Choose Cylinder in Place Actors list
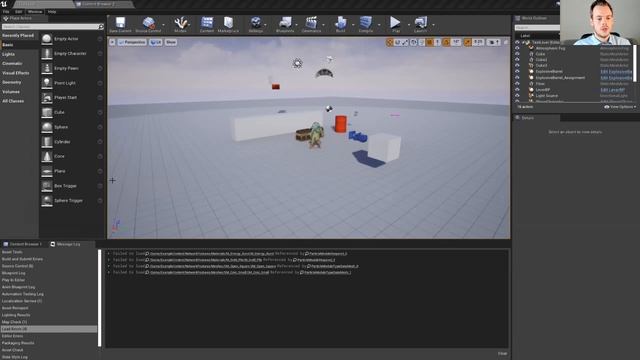Screen dimensions: 640x360 72,142
